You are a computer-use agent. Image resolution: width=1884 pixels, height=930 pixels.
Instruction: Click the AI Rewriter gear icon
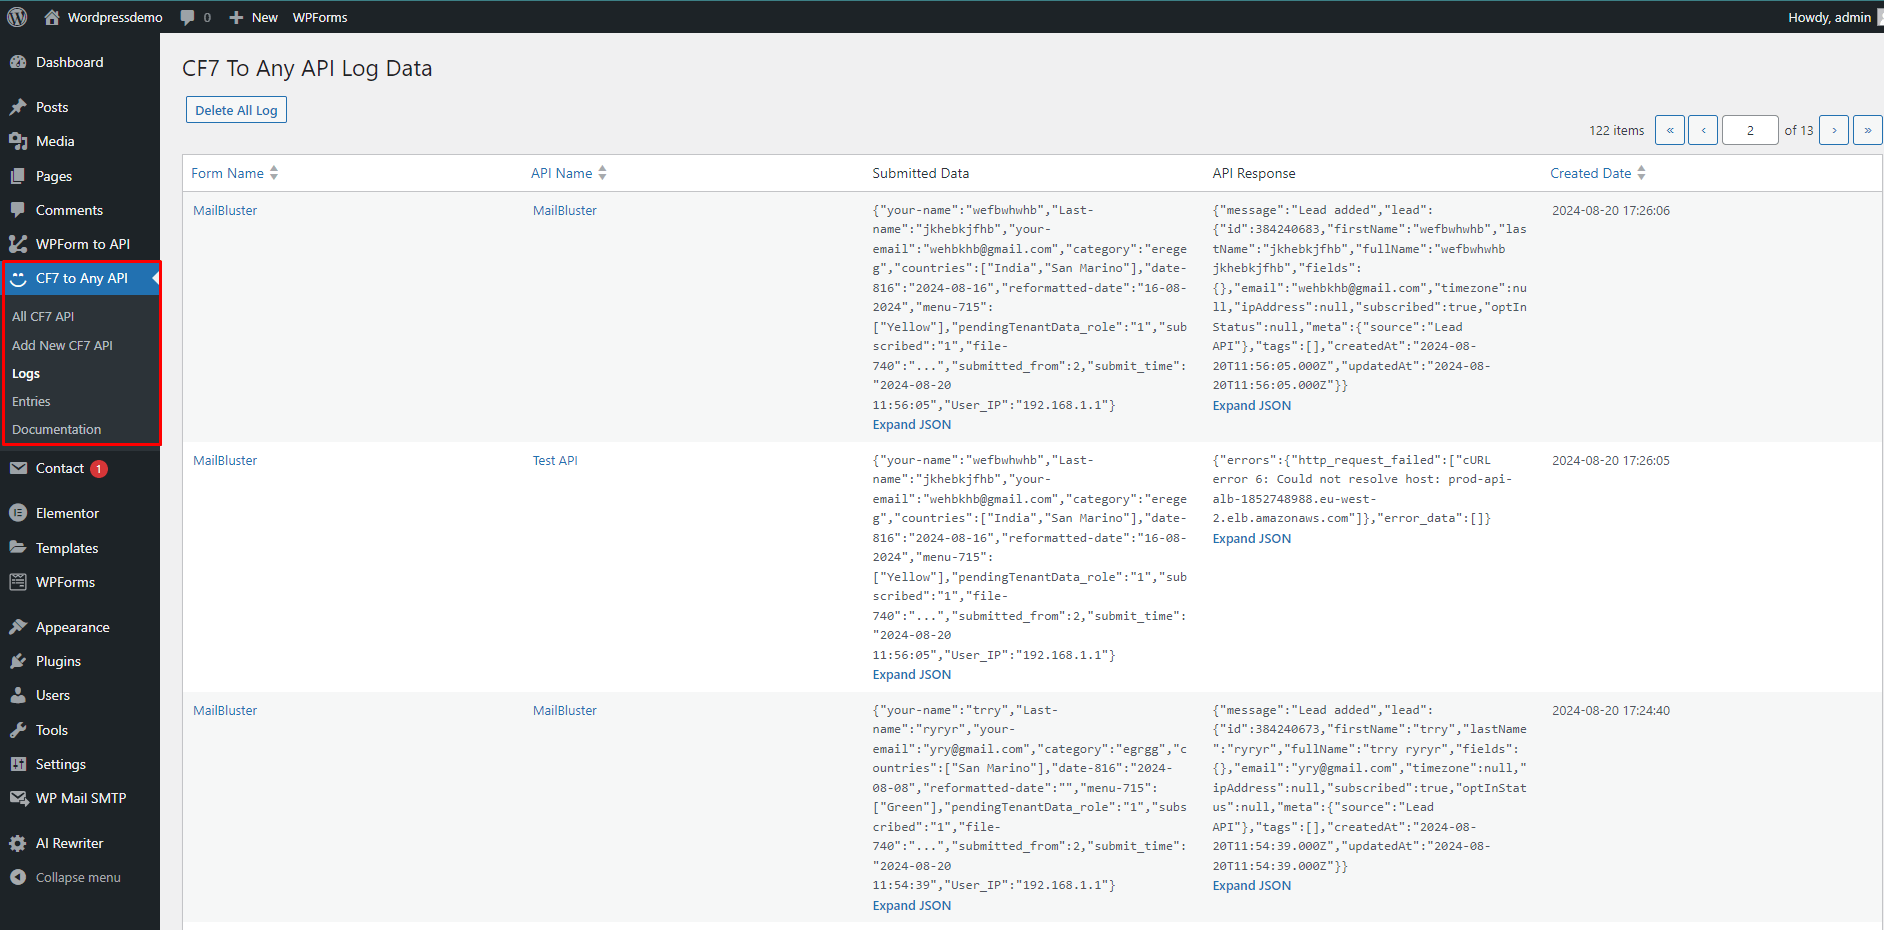click(20, 843)
